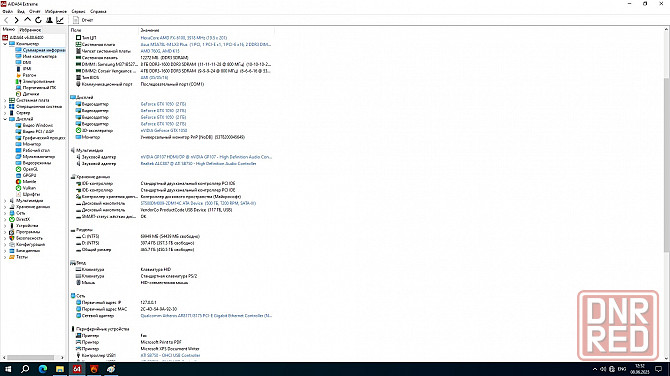
Task: Expand the Мультимедиа tree node
Action: tap(5, 201)
